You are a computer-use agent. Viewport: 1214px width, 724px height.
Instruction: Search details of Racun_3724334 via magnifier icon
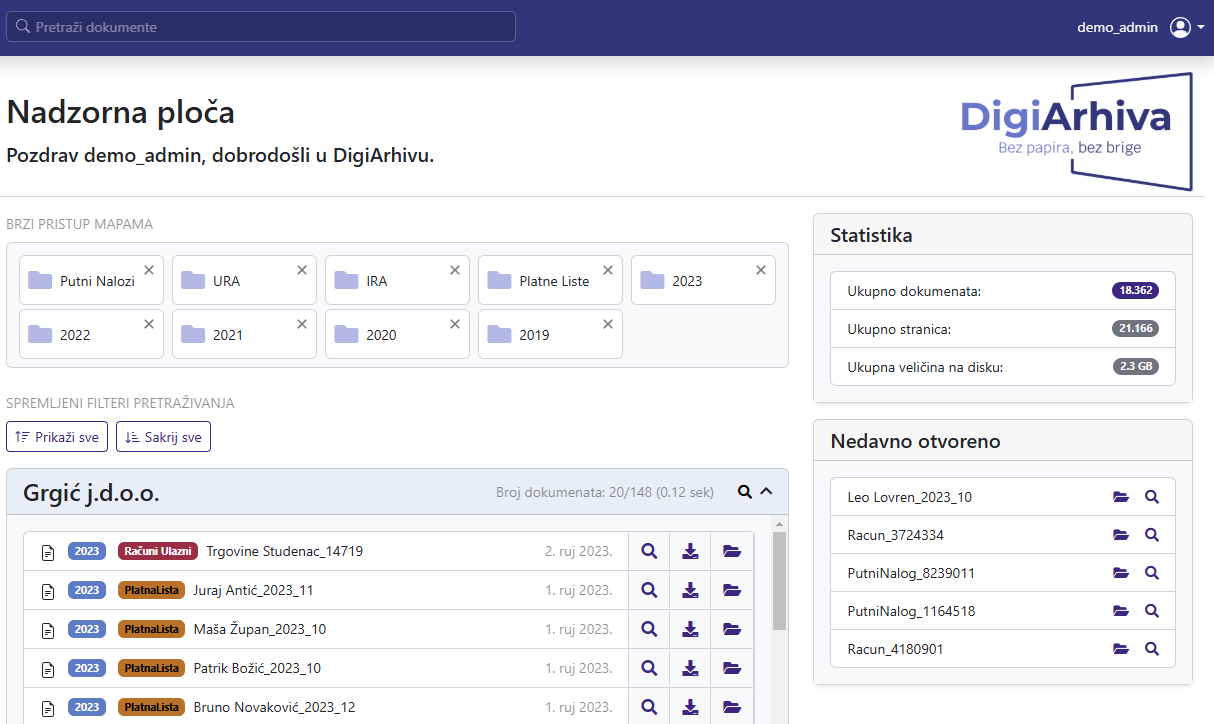1152,535
